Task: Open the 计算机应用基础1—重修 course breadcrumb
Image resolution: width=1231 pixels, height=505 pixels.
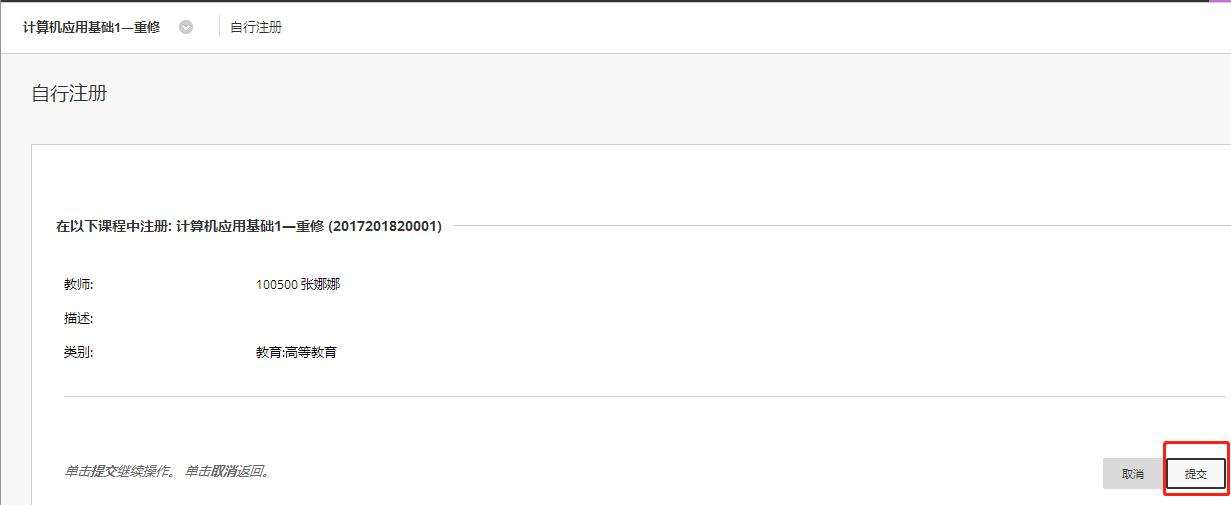Action: (91, 28)
